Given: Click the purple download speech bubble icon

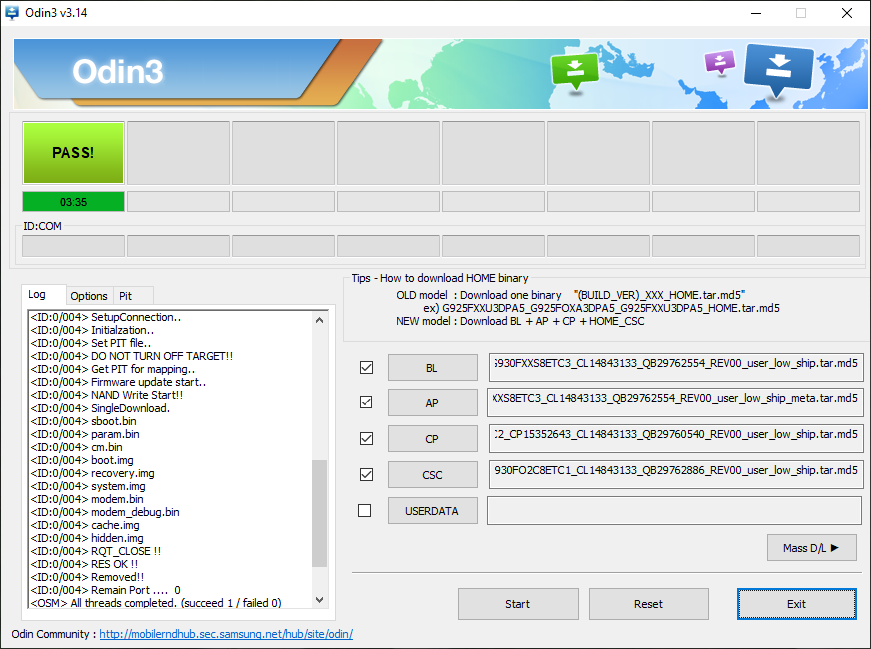Looking at the screenshot, I should 719,63.
